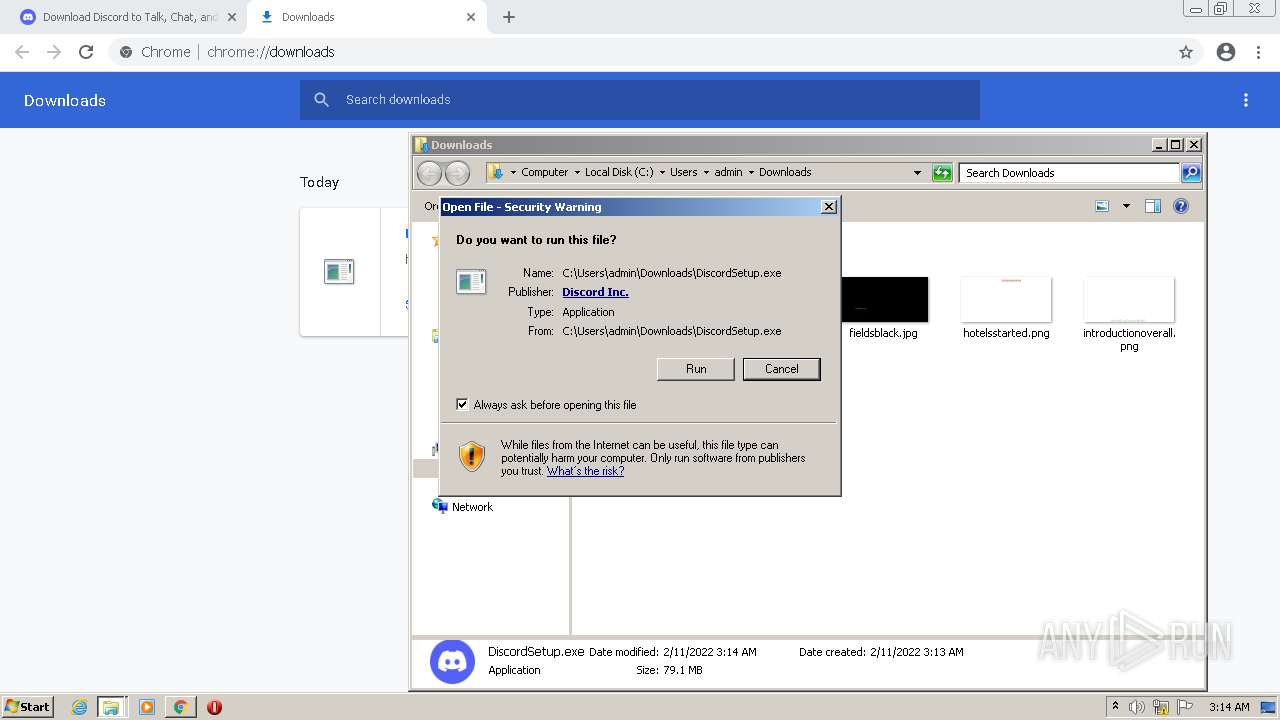Open the Downloads page three-dot more actions menu
1280x720 pixels.
pos(1246,100)
